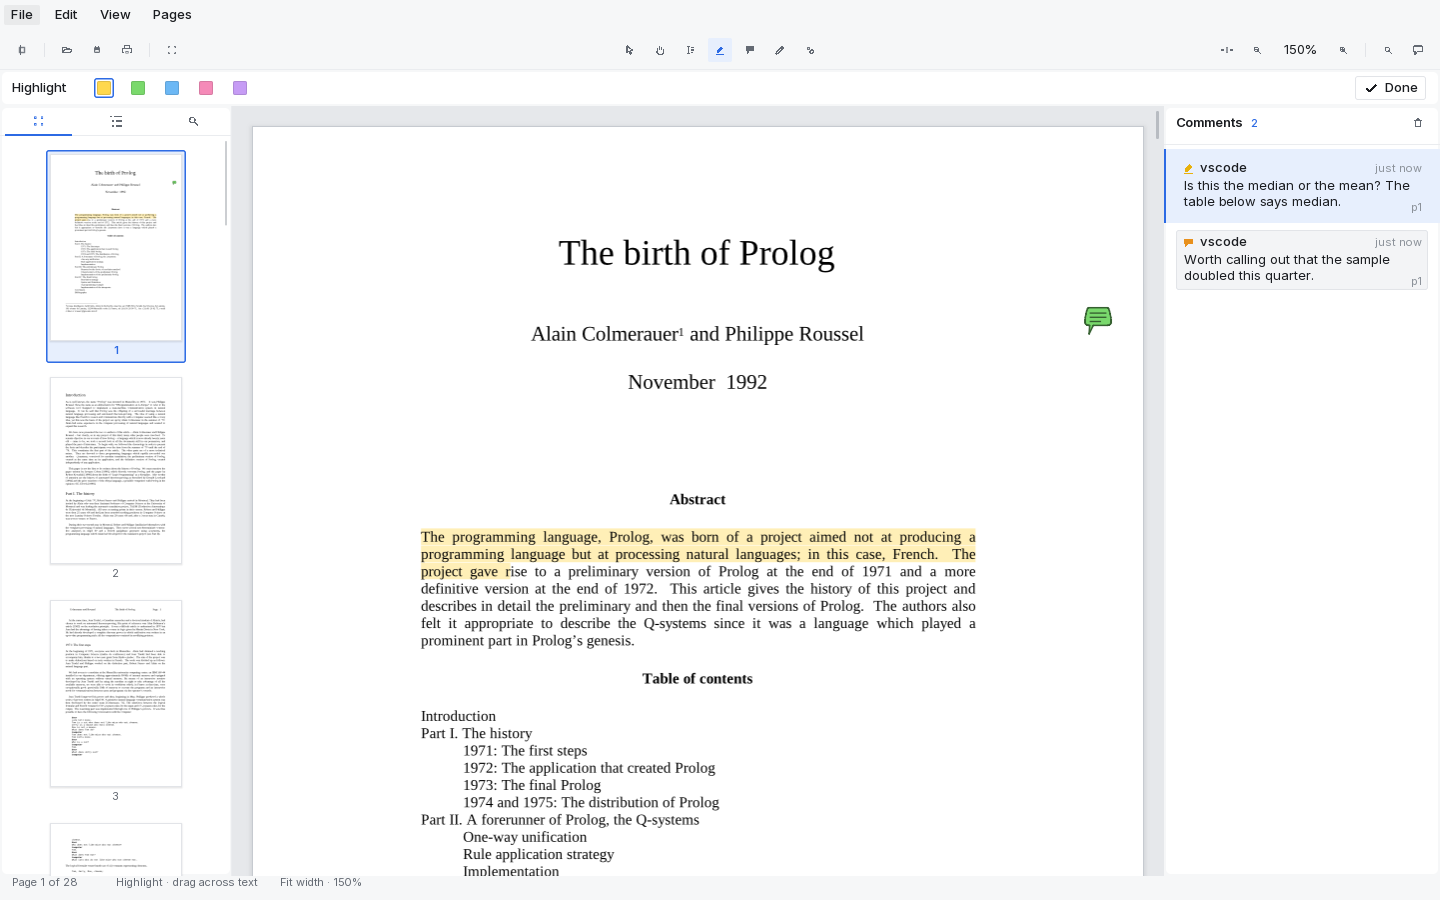Click the fullscreen icon

tap(172, 50)
